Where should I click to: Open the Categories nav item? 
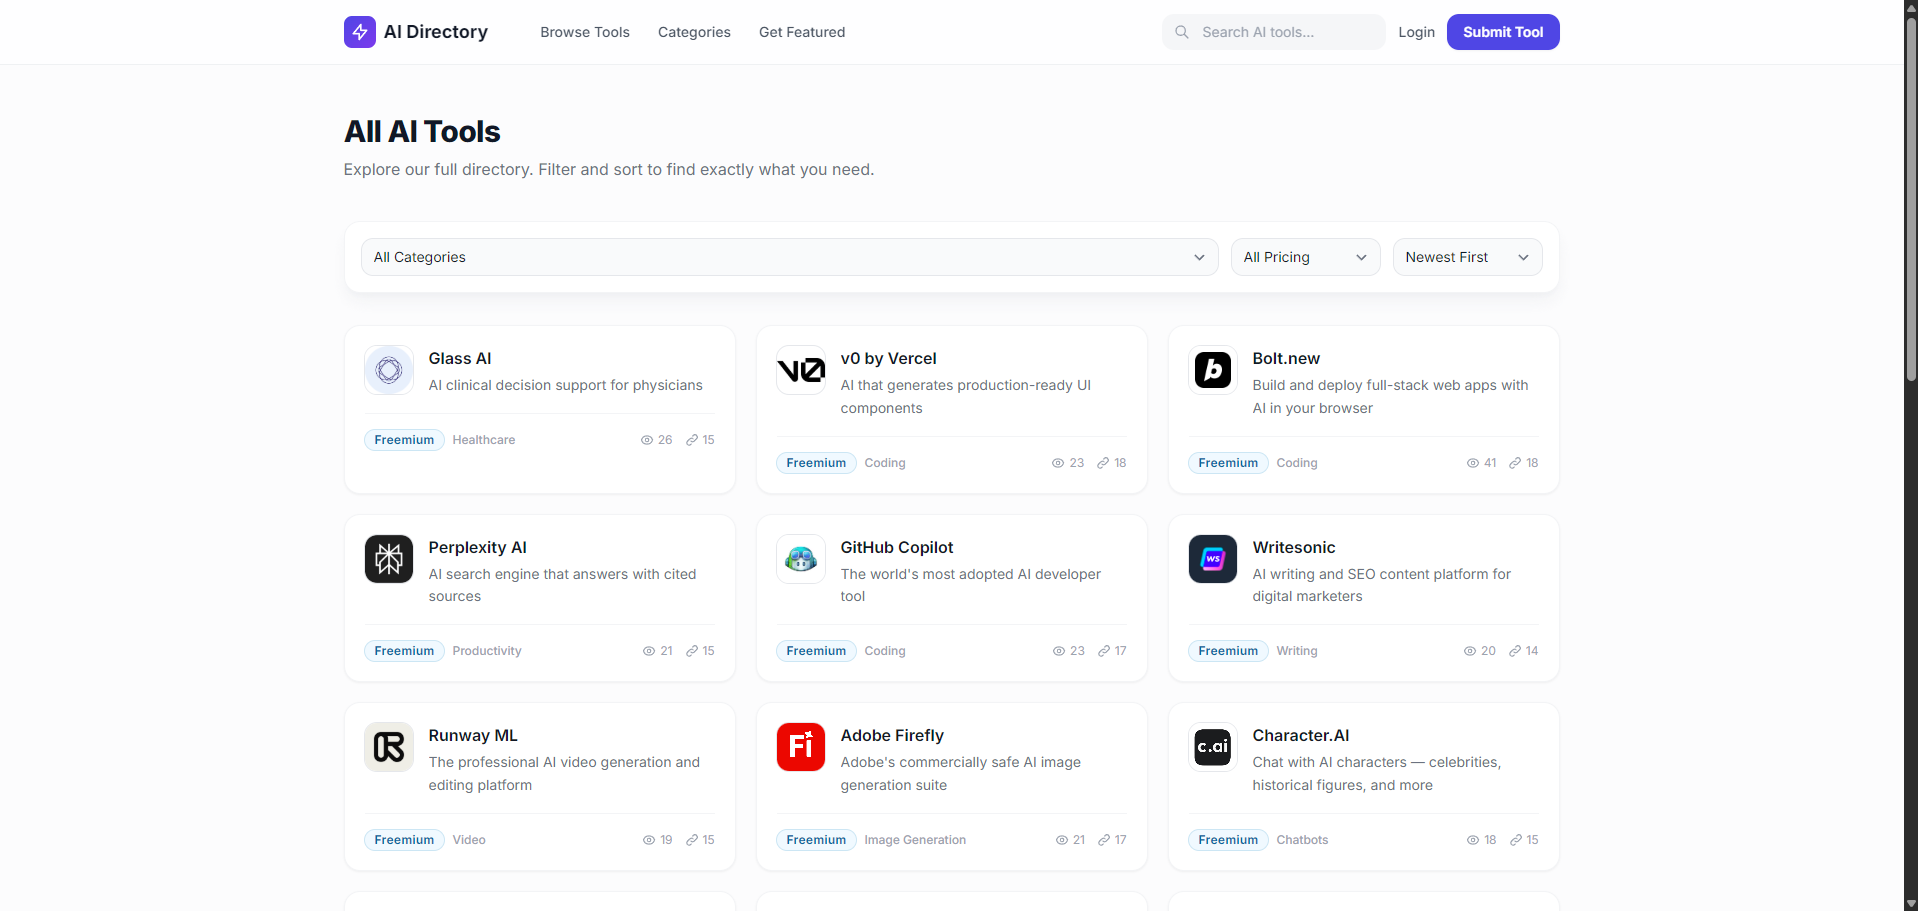pyautogui.click(x=694, y=32)
